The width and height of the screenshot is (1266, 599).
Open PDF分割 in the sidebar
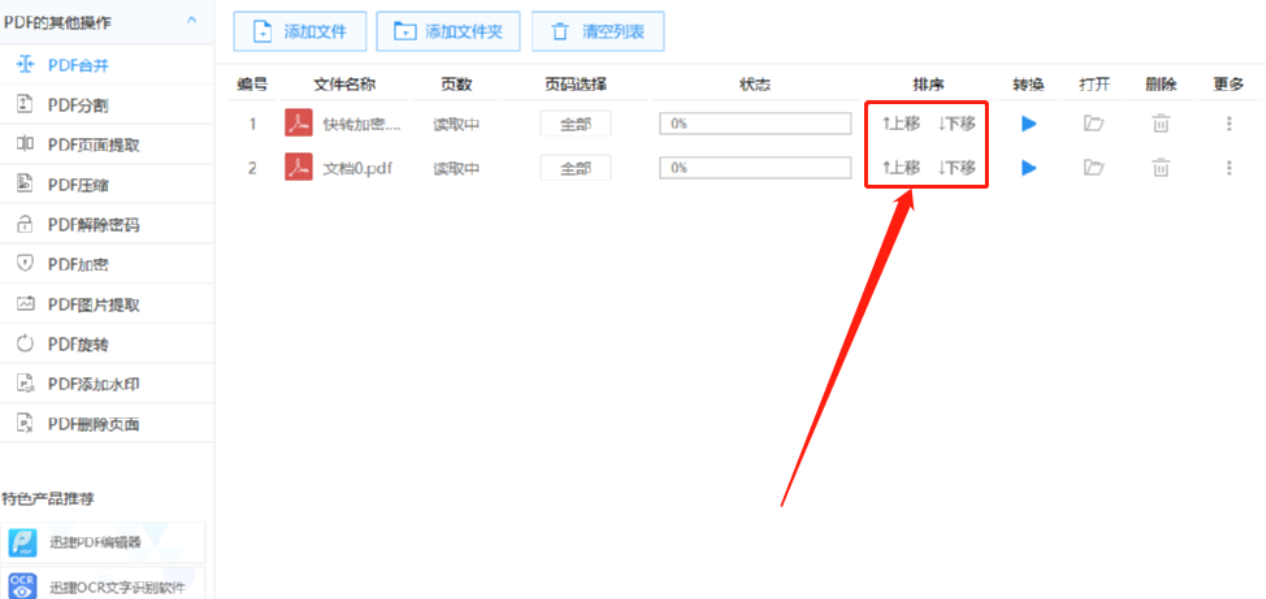tap(107, 105)
